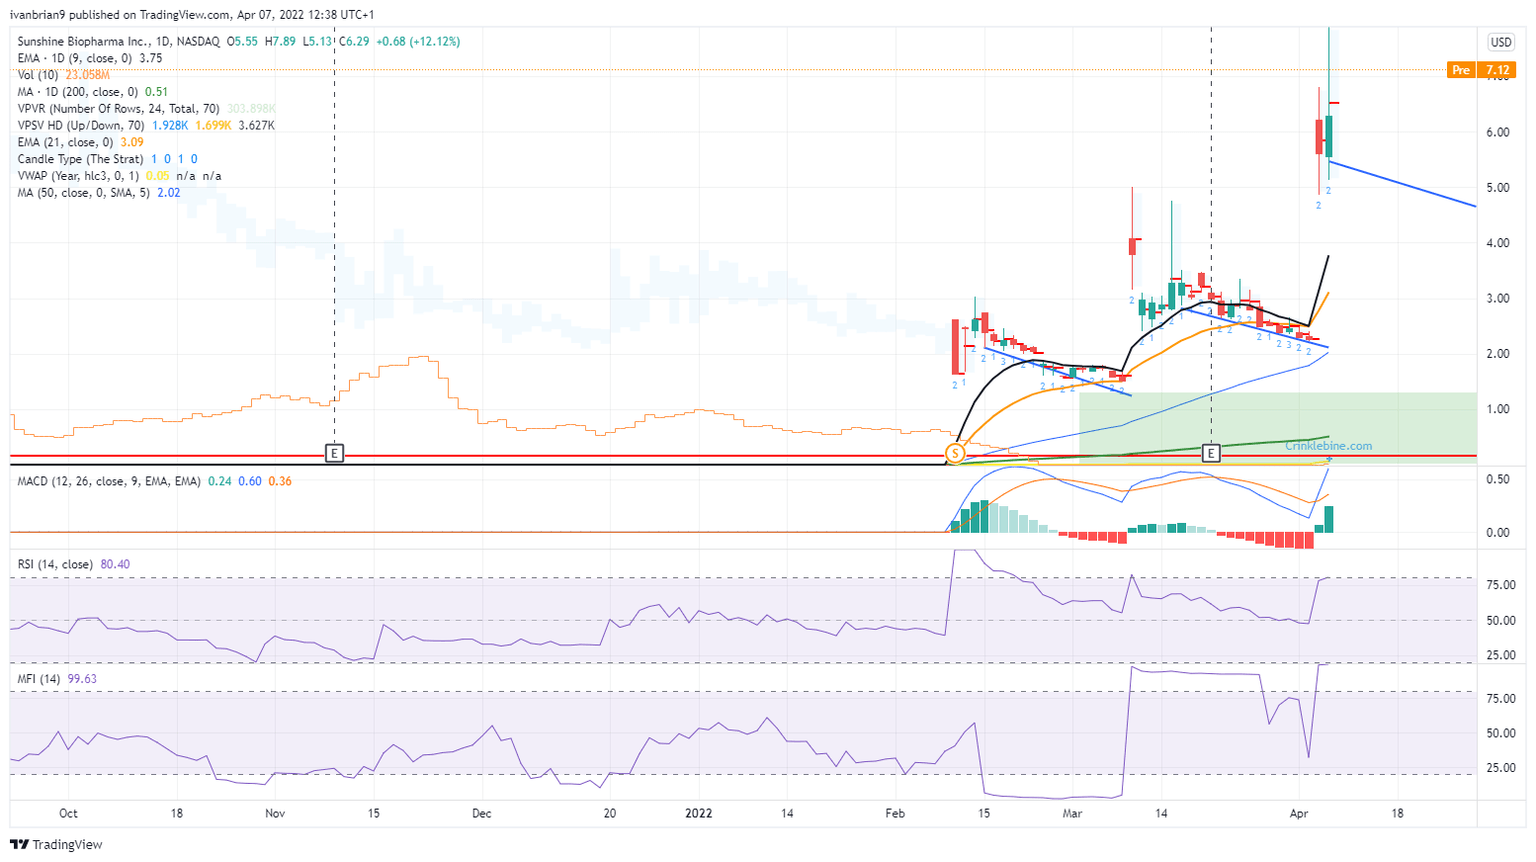This screenshot has width=1536, height=862.
Task: Click the orange Pre 7.12 price label
Action: (1479, 70)
